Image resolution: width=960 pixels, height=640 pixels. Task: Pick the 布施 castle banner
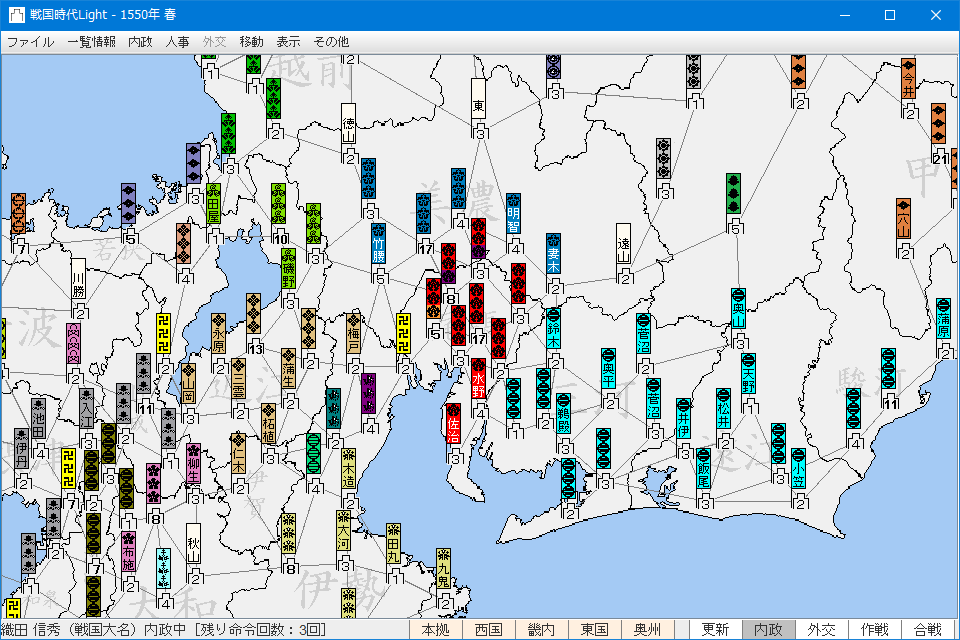click(129, 551)
